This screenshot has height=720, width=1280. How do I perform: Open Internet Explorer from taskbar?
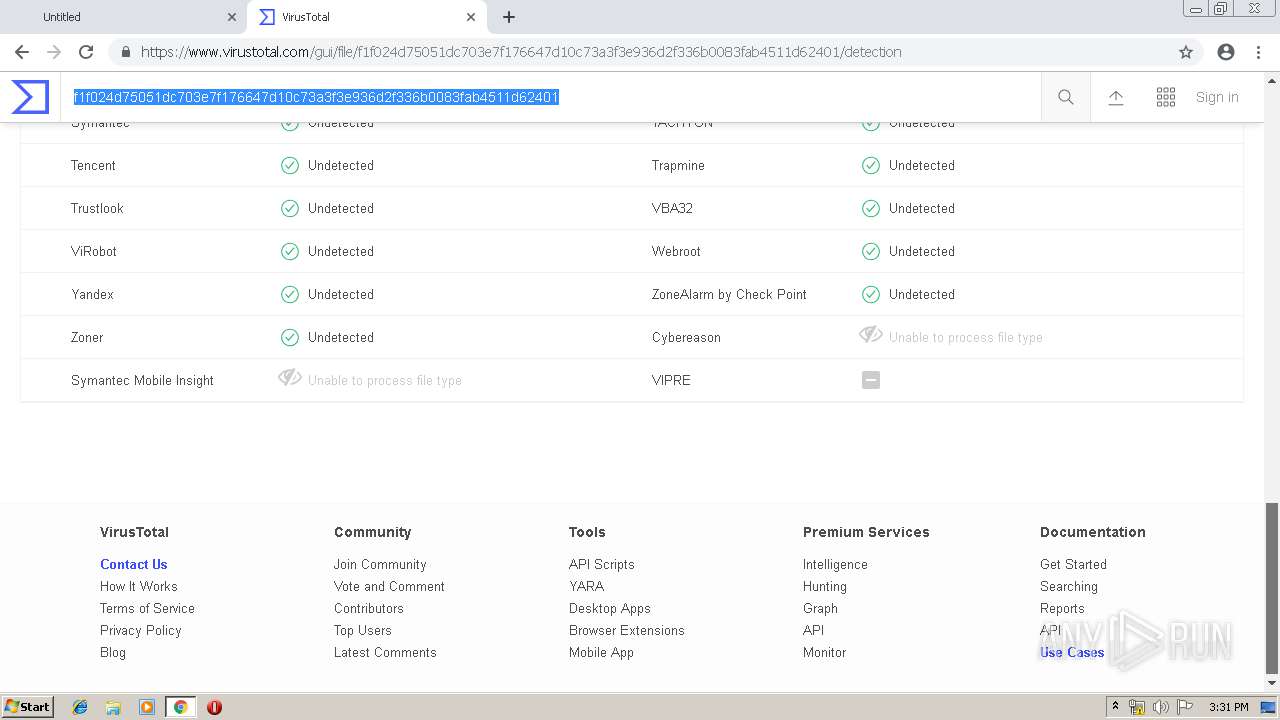point(80,707)
